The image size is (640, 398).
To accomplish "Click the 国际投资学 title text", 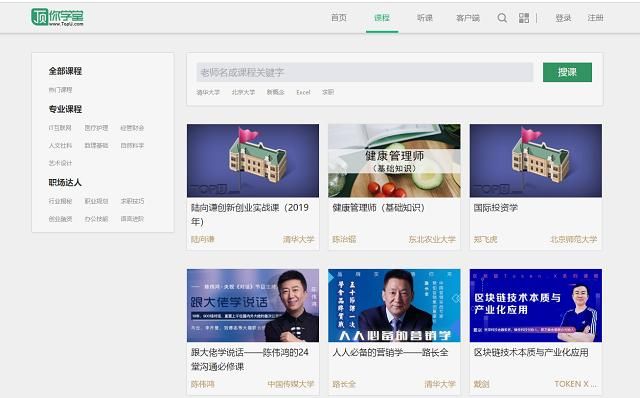I will coord(496,208).
